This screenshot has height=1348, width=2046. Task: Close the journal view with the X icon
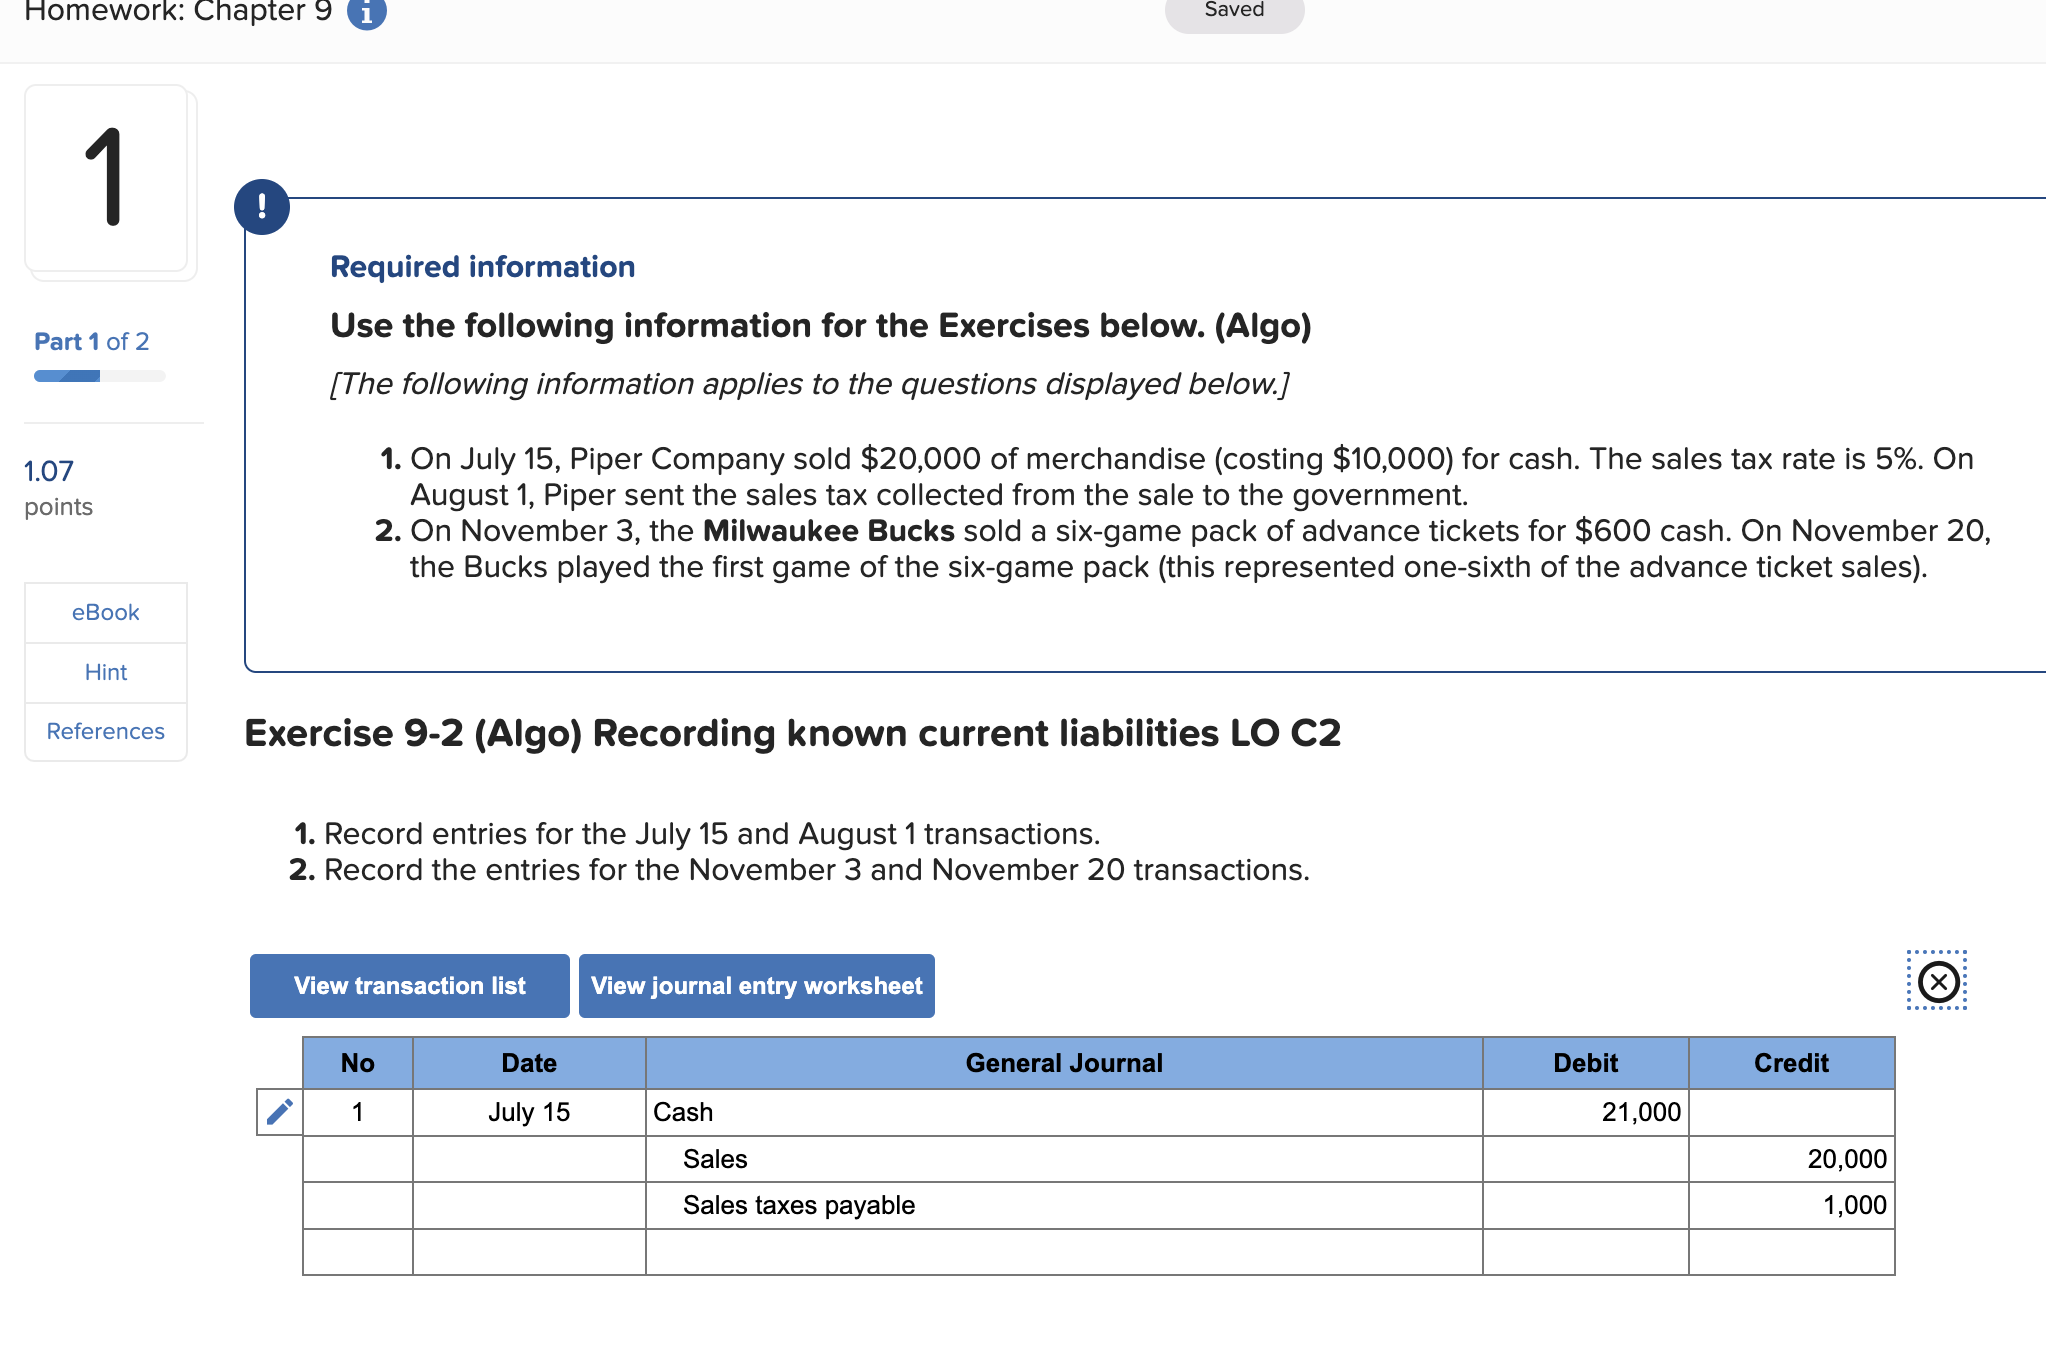[x=1938, y=981]
